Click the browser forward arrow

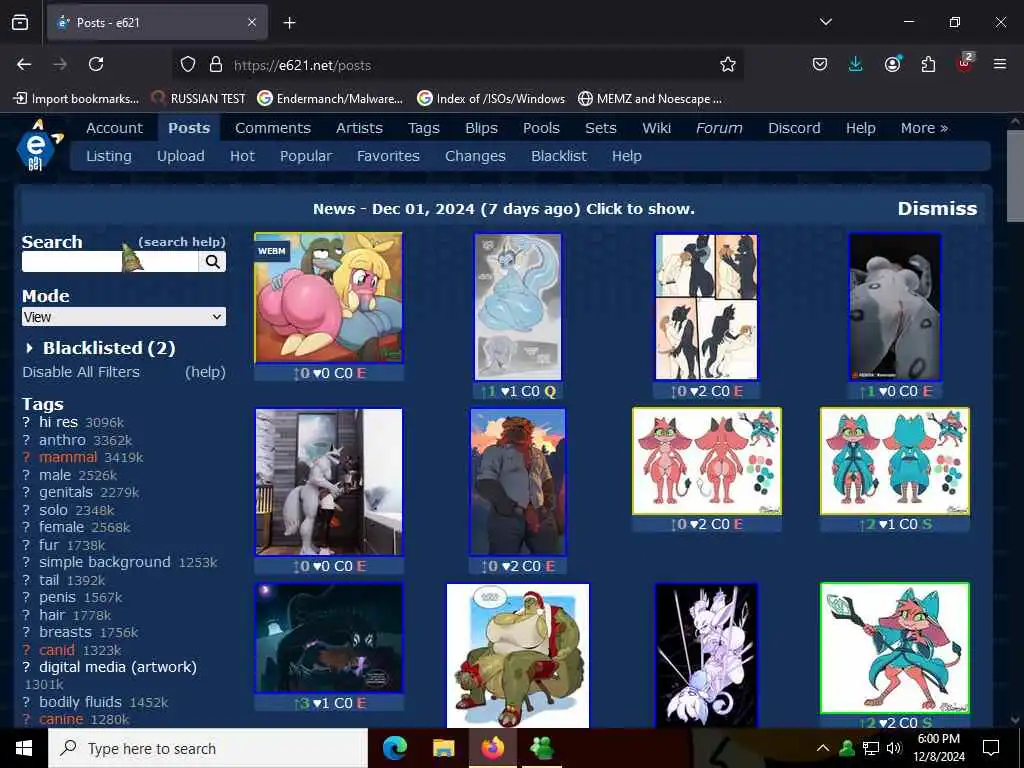pos(60,64)
